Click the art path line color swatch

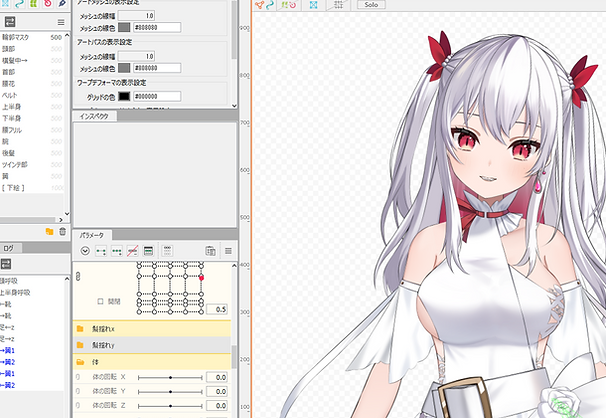(124, 68)
